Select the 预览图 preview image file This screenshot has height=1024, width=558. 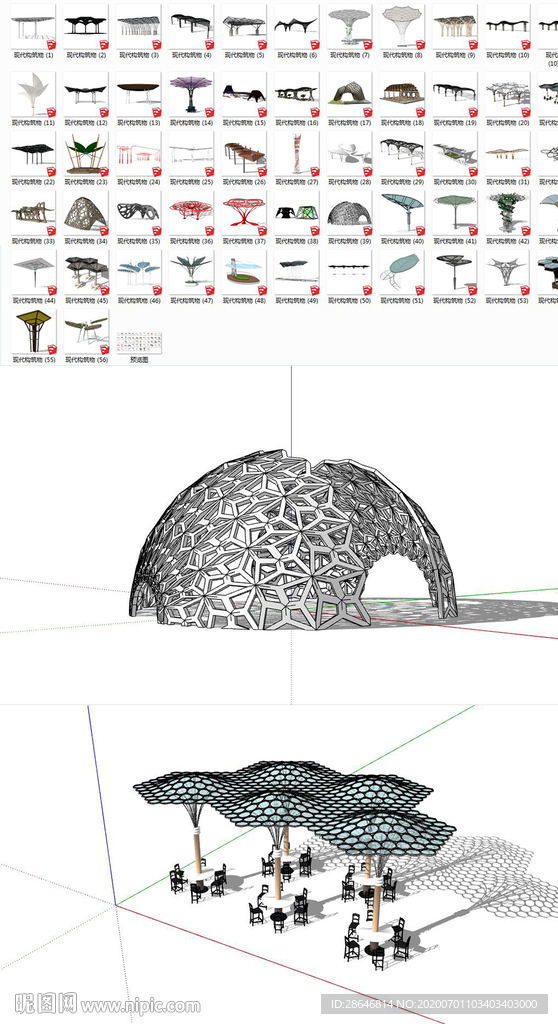[x=139, y=347]
